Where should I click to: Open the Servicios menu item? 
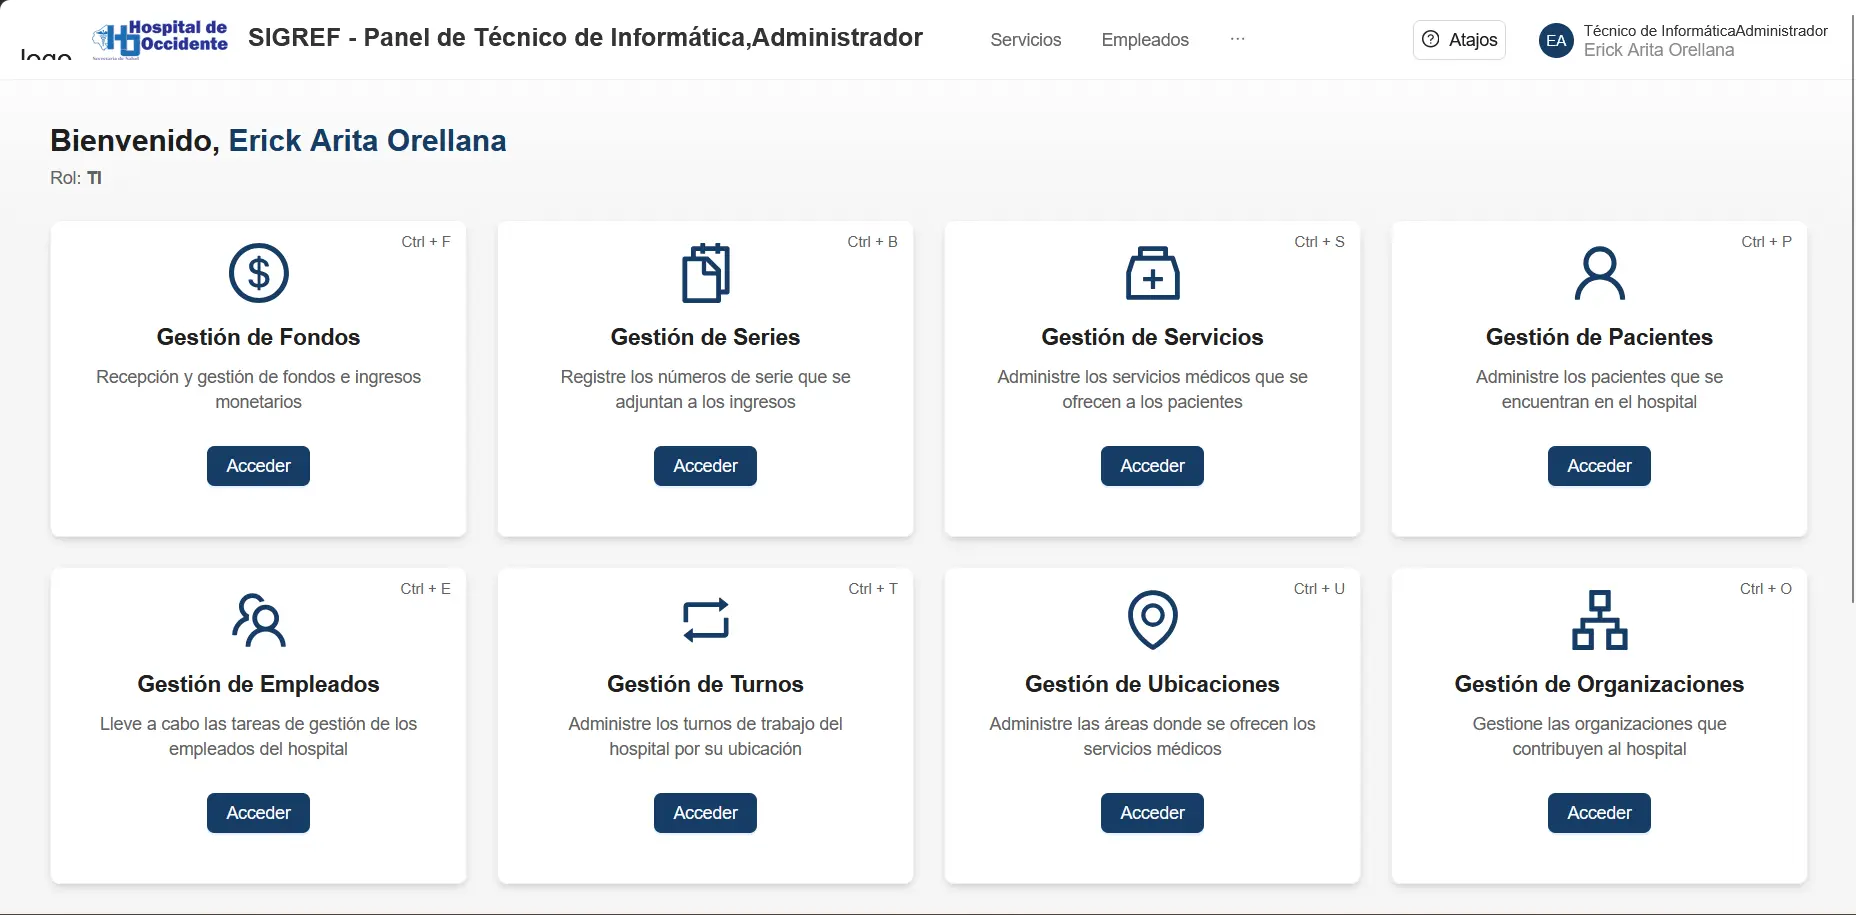tap(1025, 40)
